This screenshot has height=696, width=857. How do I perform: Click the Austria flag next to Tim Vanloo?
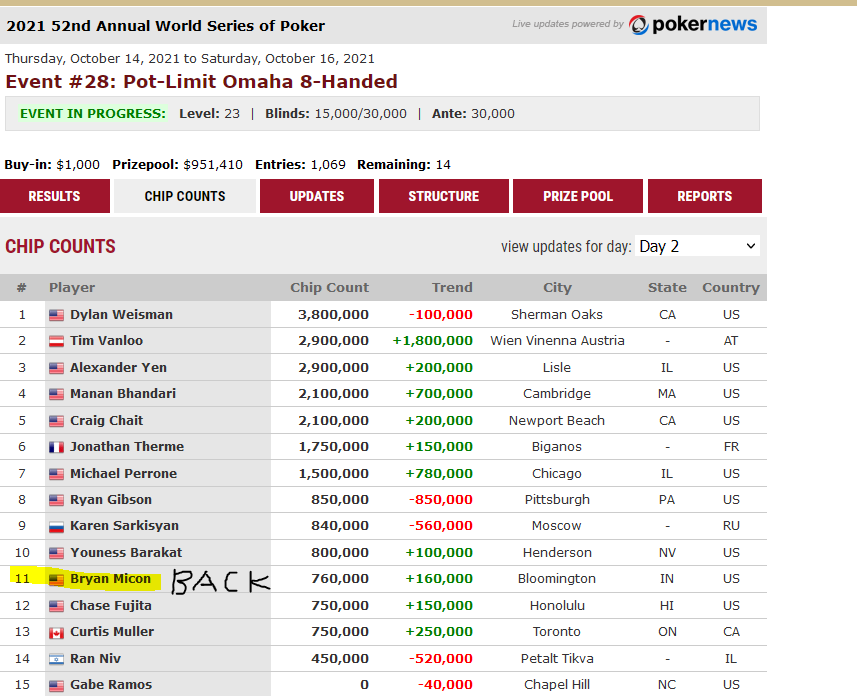click(56, 341)
